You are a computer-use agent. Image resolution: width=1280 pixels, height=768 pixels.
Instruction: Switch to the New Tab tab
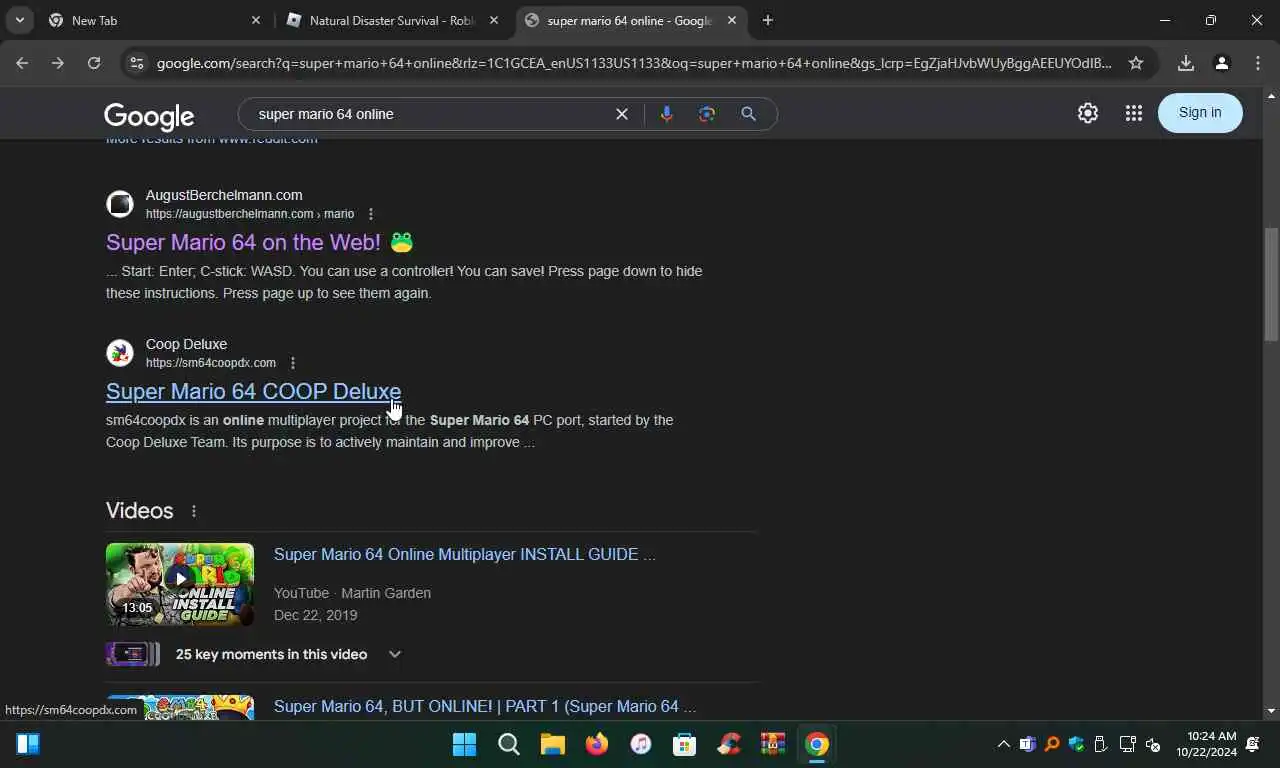coord(155,20)
